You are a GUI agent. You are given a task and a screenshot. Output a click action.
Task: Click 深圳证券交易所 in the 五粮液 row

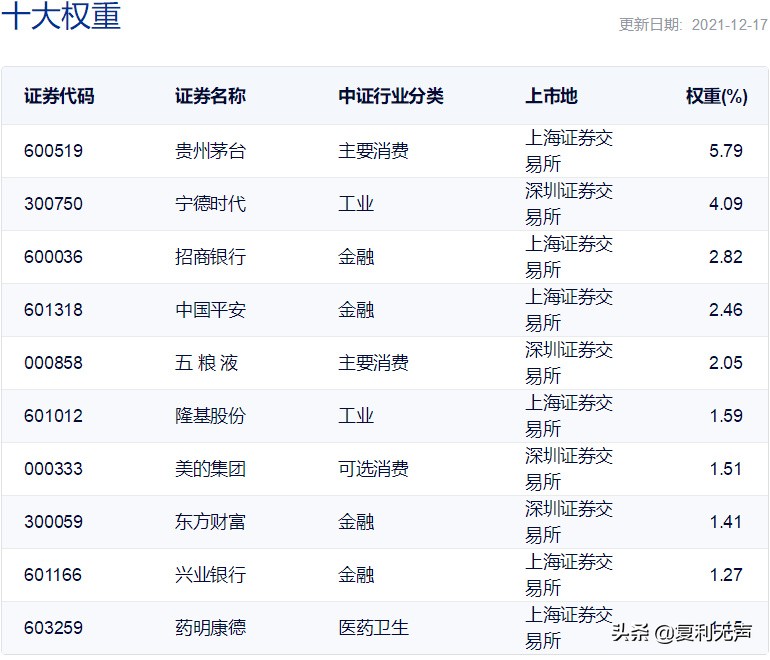[569, 363]
